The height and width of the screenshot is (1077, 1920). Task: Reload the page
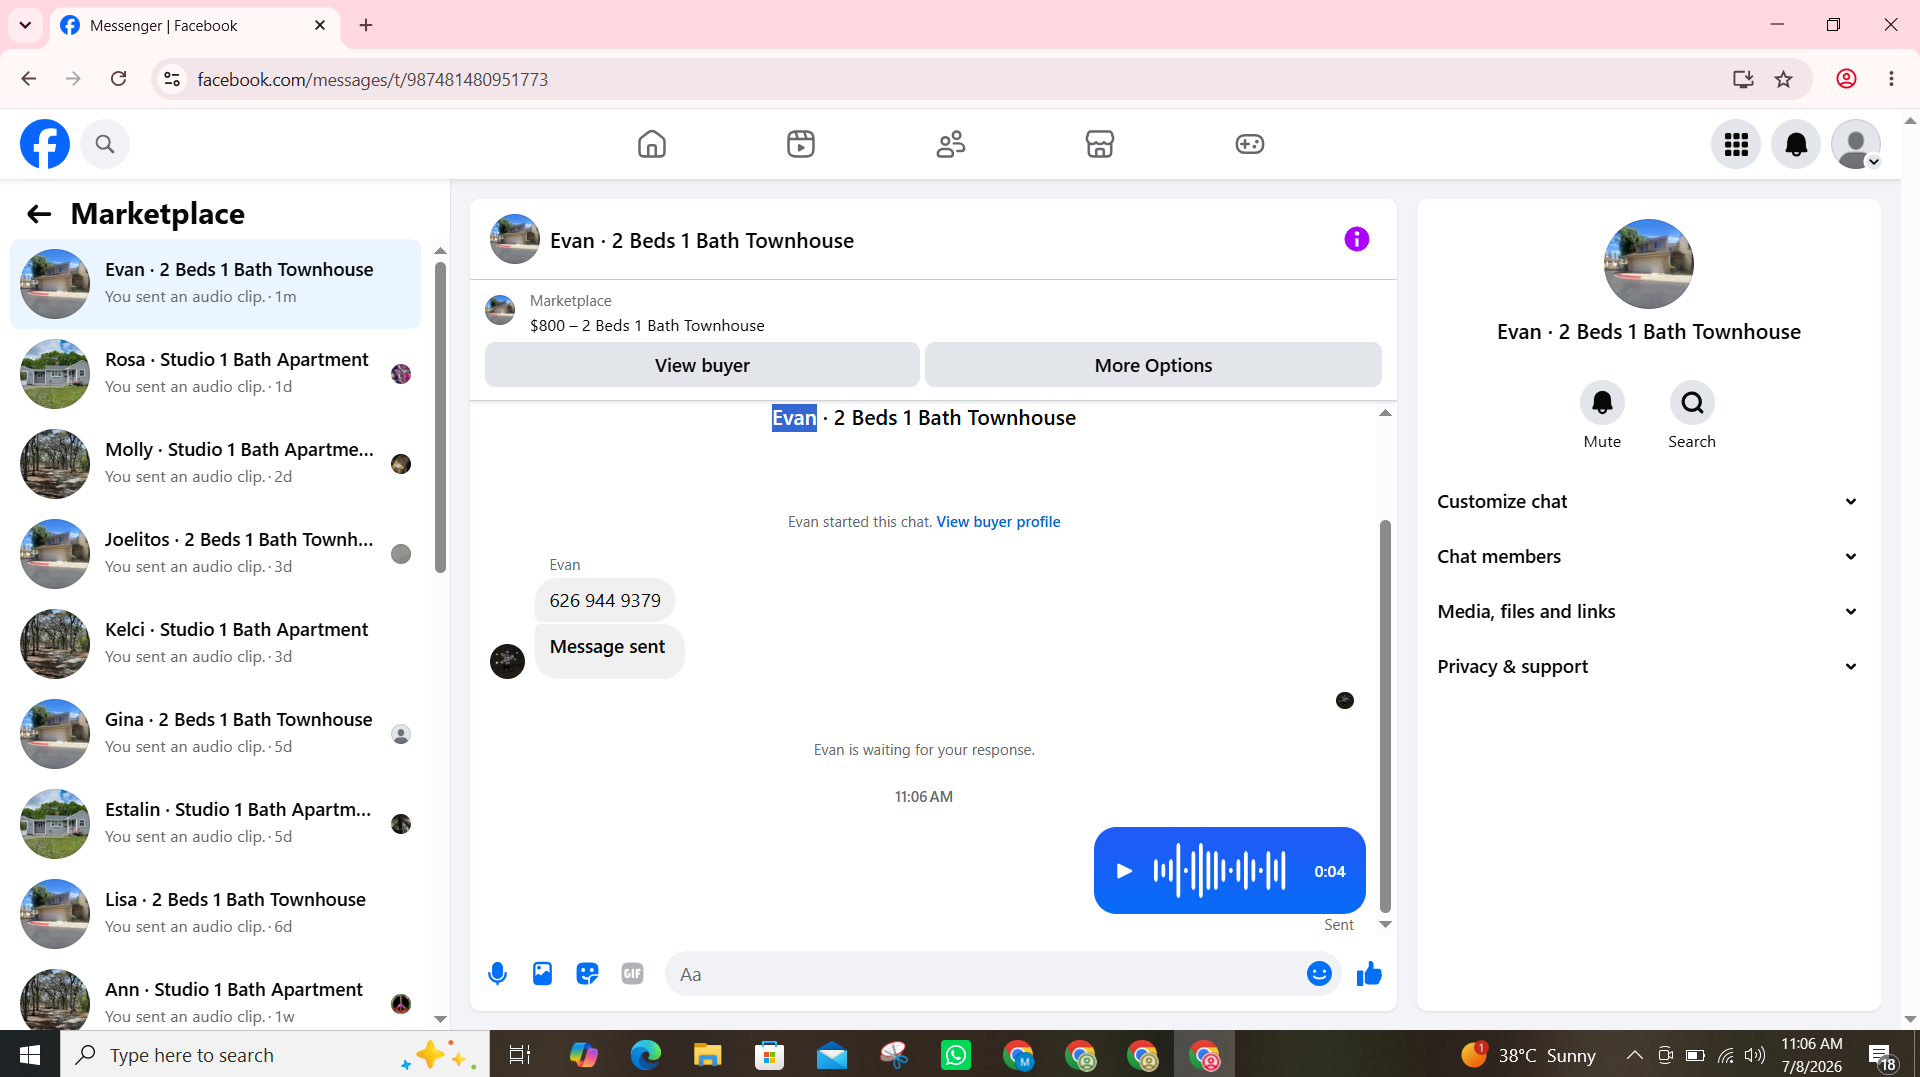[119, 79]
